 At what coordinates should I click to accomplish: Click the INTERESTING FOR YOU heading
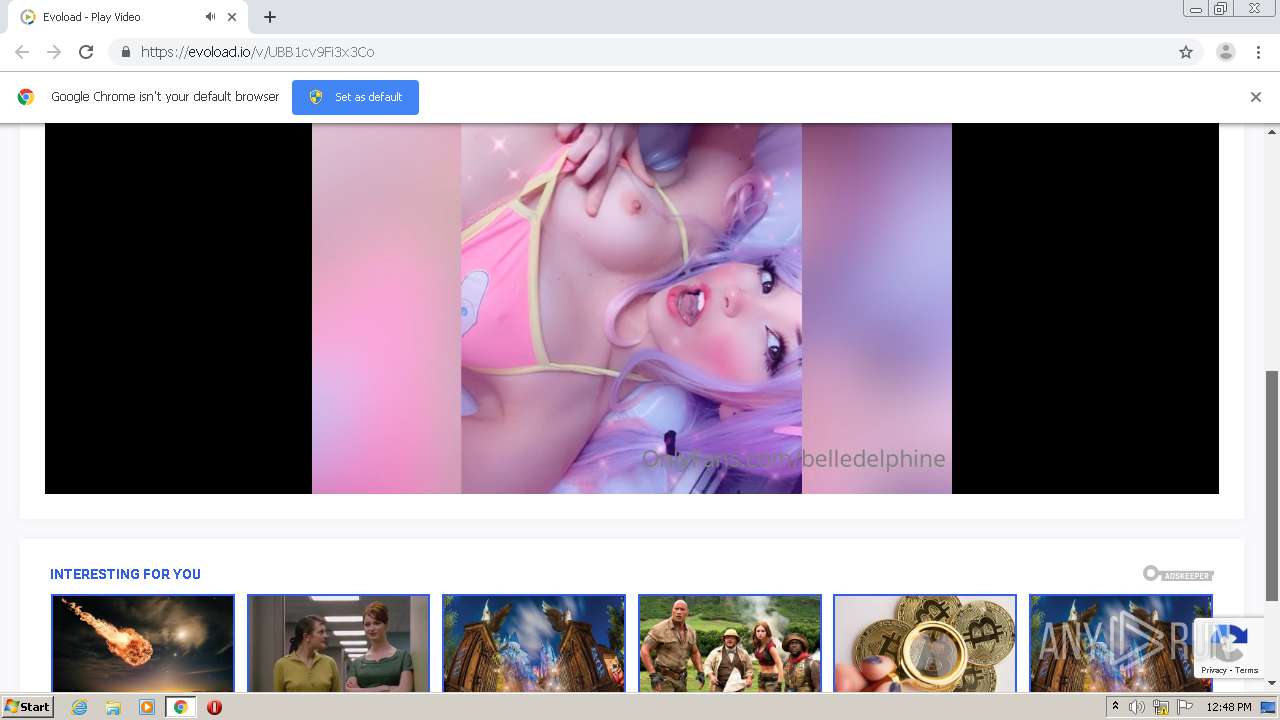tap(125, 574)
